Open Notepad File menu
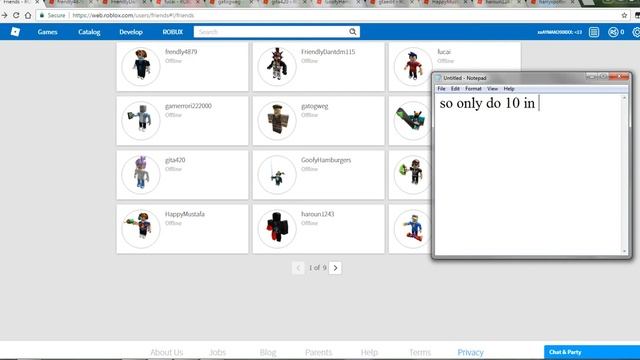The height and width of the screenshot is (360, 640). pos(441,89)
